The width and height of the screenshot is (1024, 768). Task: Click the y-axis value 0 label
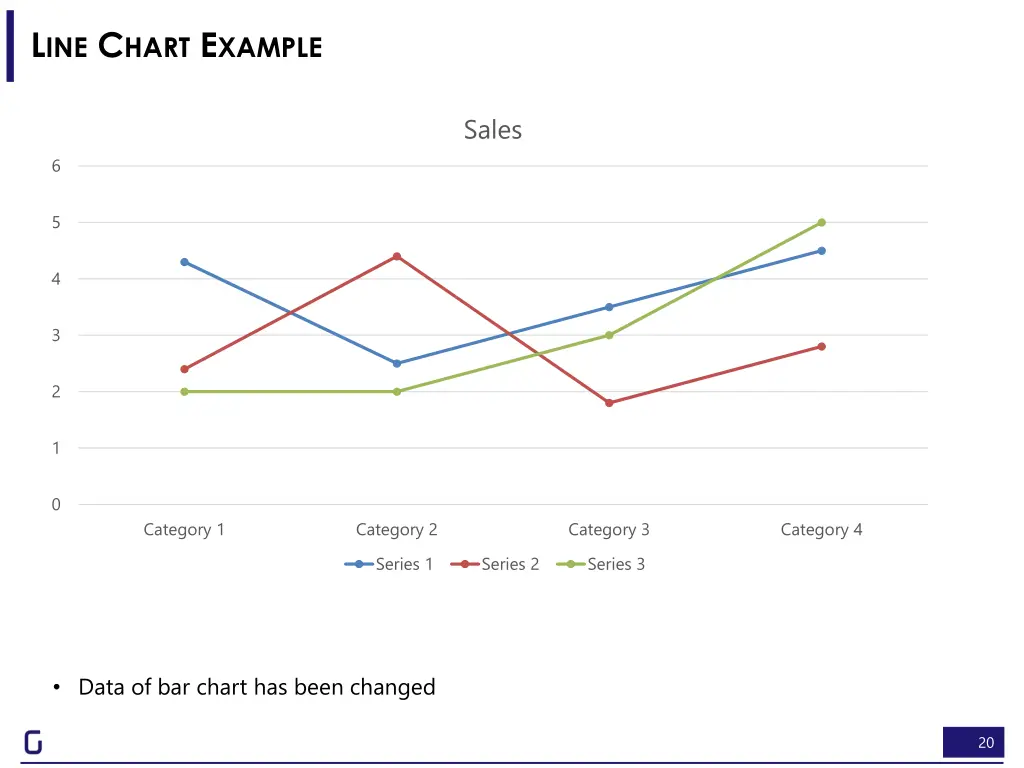pyautogui.click(x=56, y=505)
